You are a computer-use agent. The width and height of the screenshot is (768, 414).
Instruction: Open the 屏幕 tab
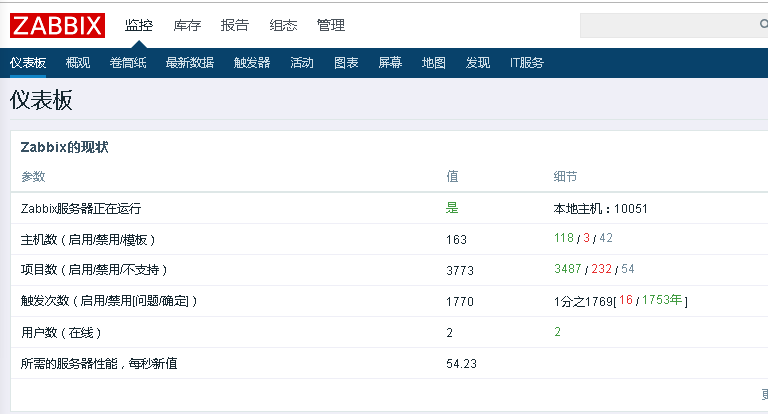(390, 63)
